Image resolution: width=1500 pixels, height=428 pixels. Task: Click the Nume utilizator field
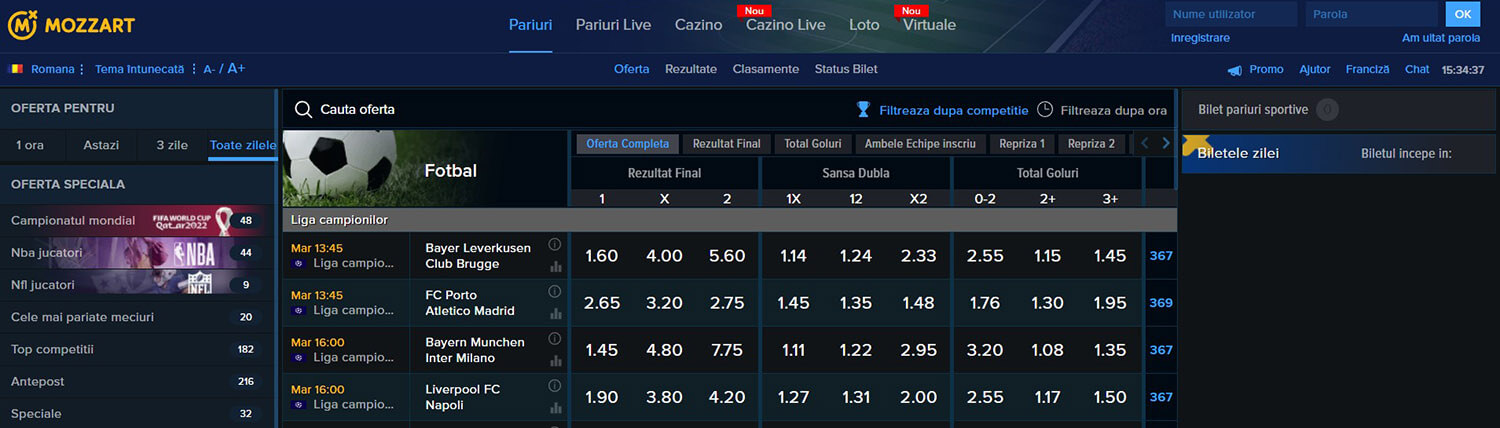pos(1231,14)
